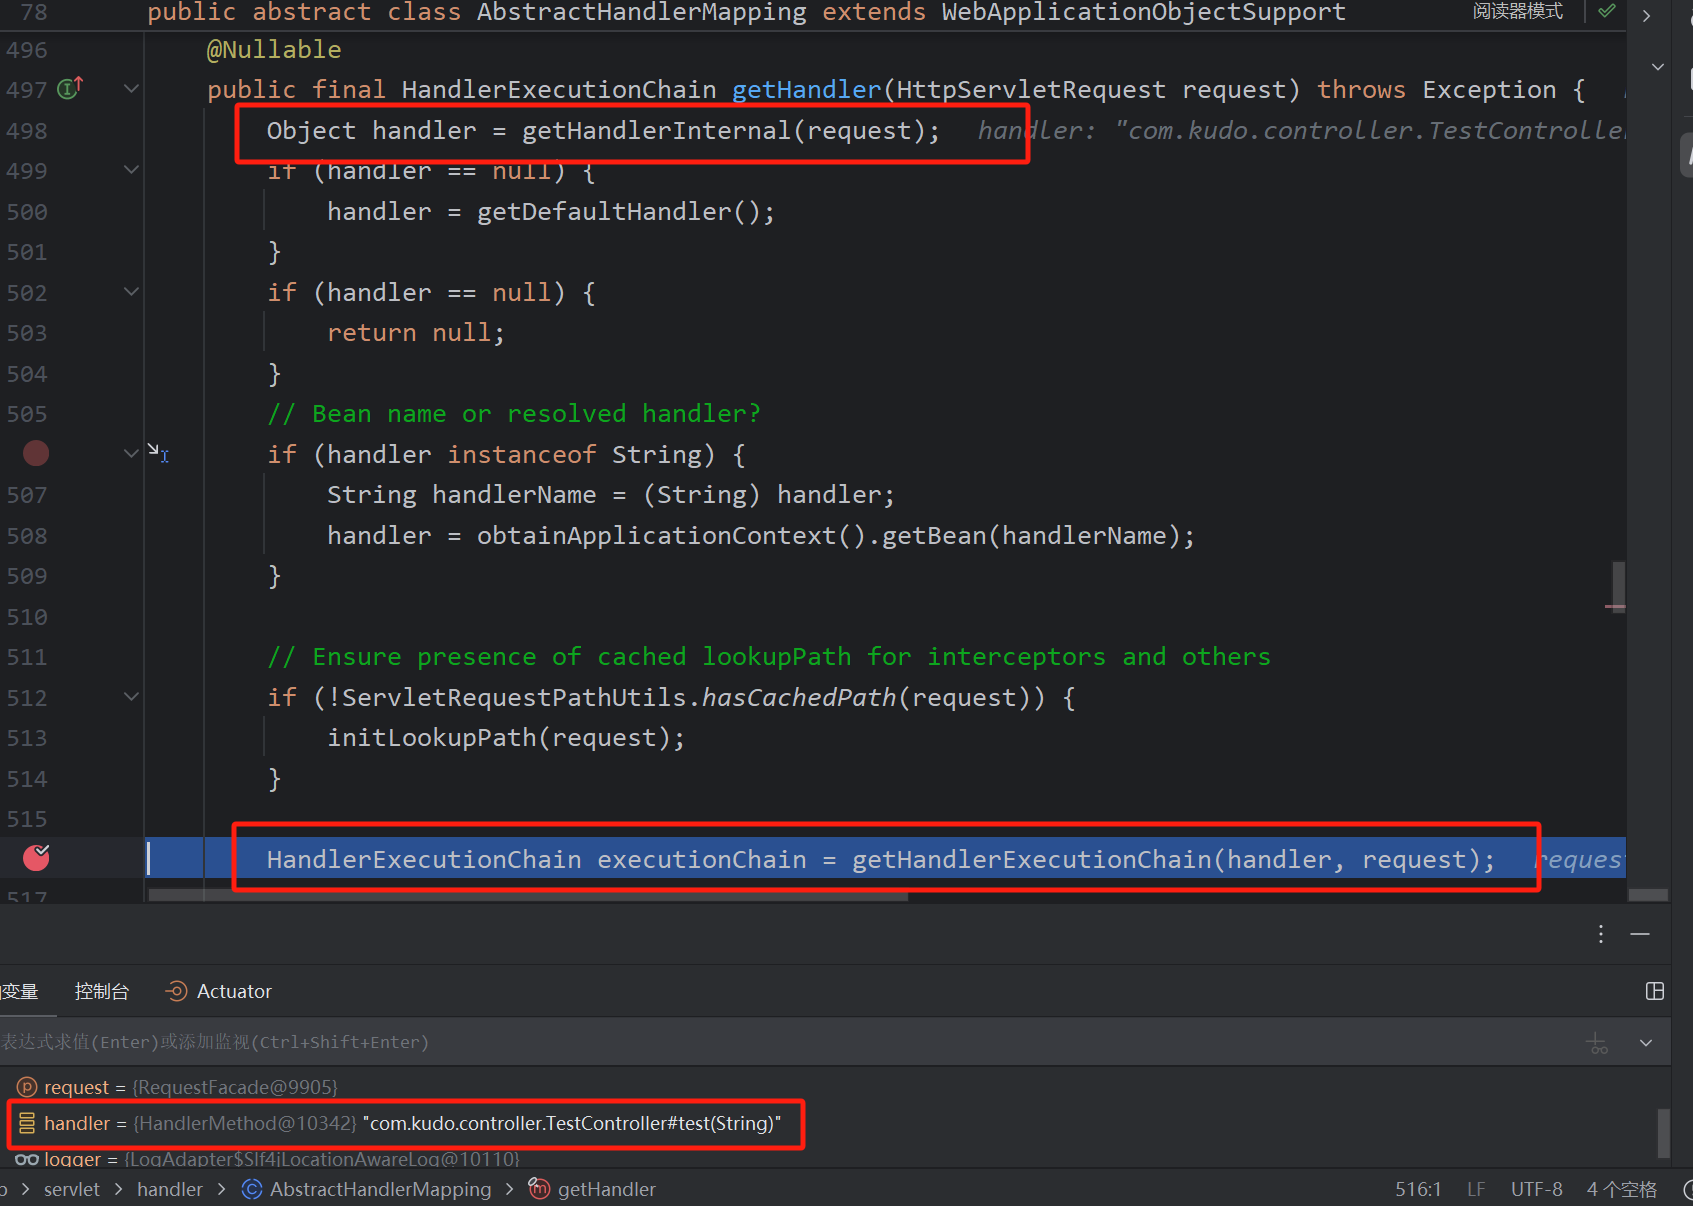1693x1206 pixels.
Task: Toggle the breakpoint on the instanceof String line
Action: [36, 454]
